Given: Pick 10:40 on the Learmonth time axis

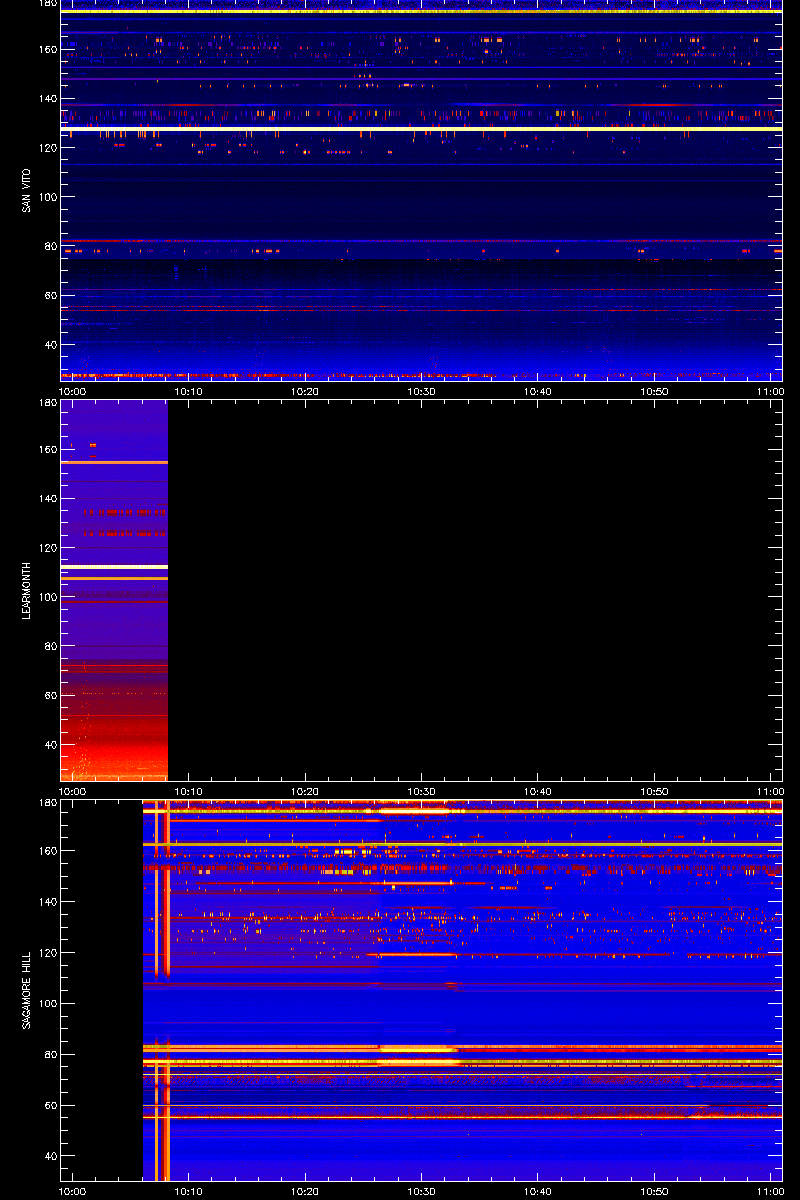Looking at the screenshot, I should click(x=539, y=791).
